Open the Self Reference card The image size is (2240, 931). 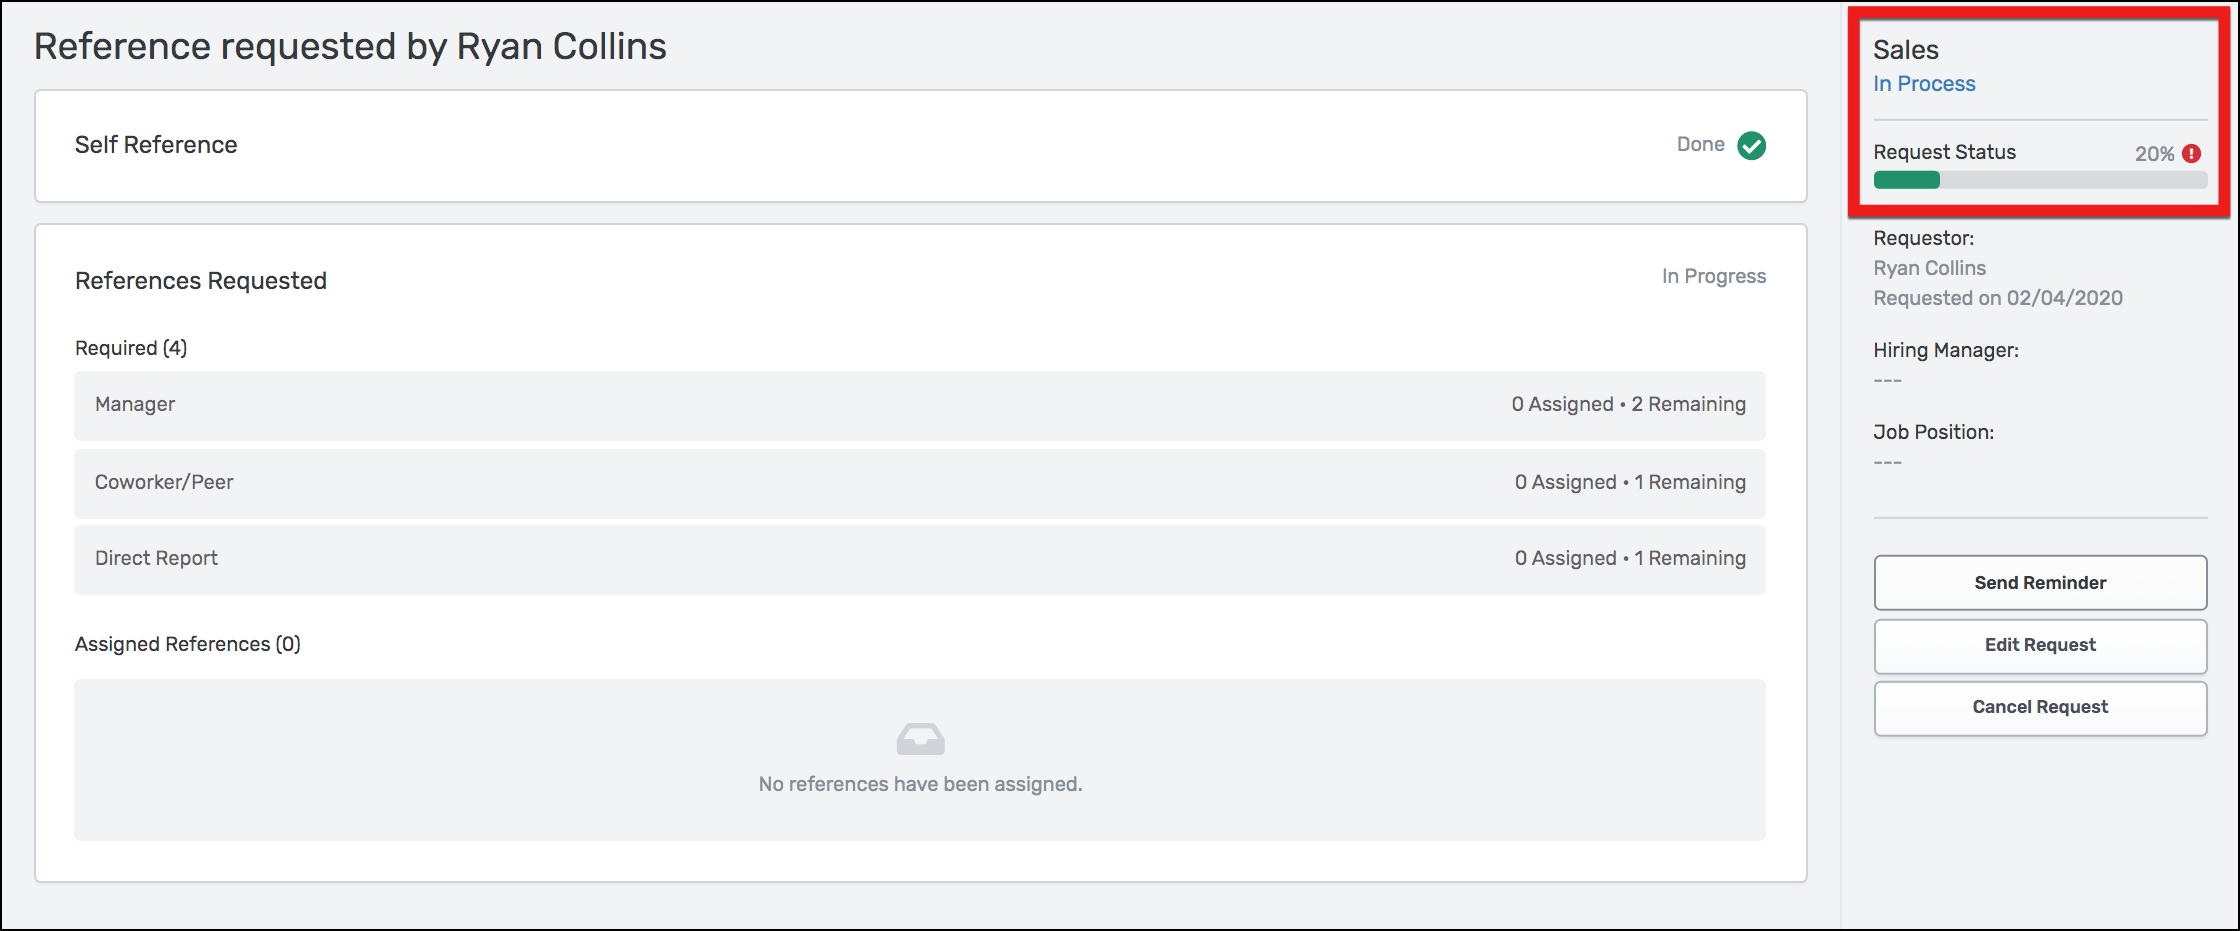pyautogui.click(x=920, y=146)
